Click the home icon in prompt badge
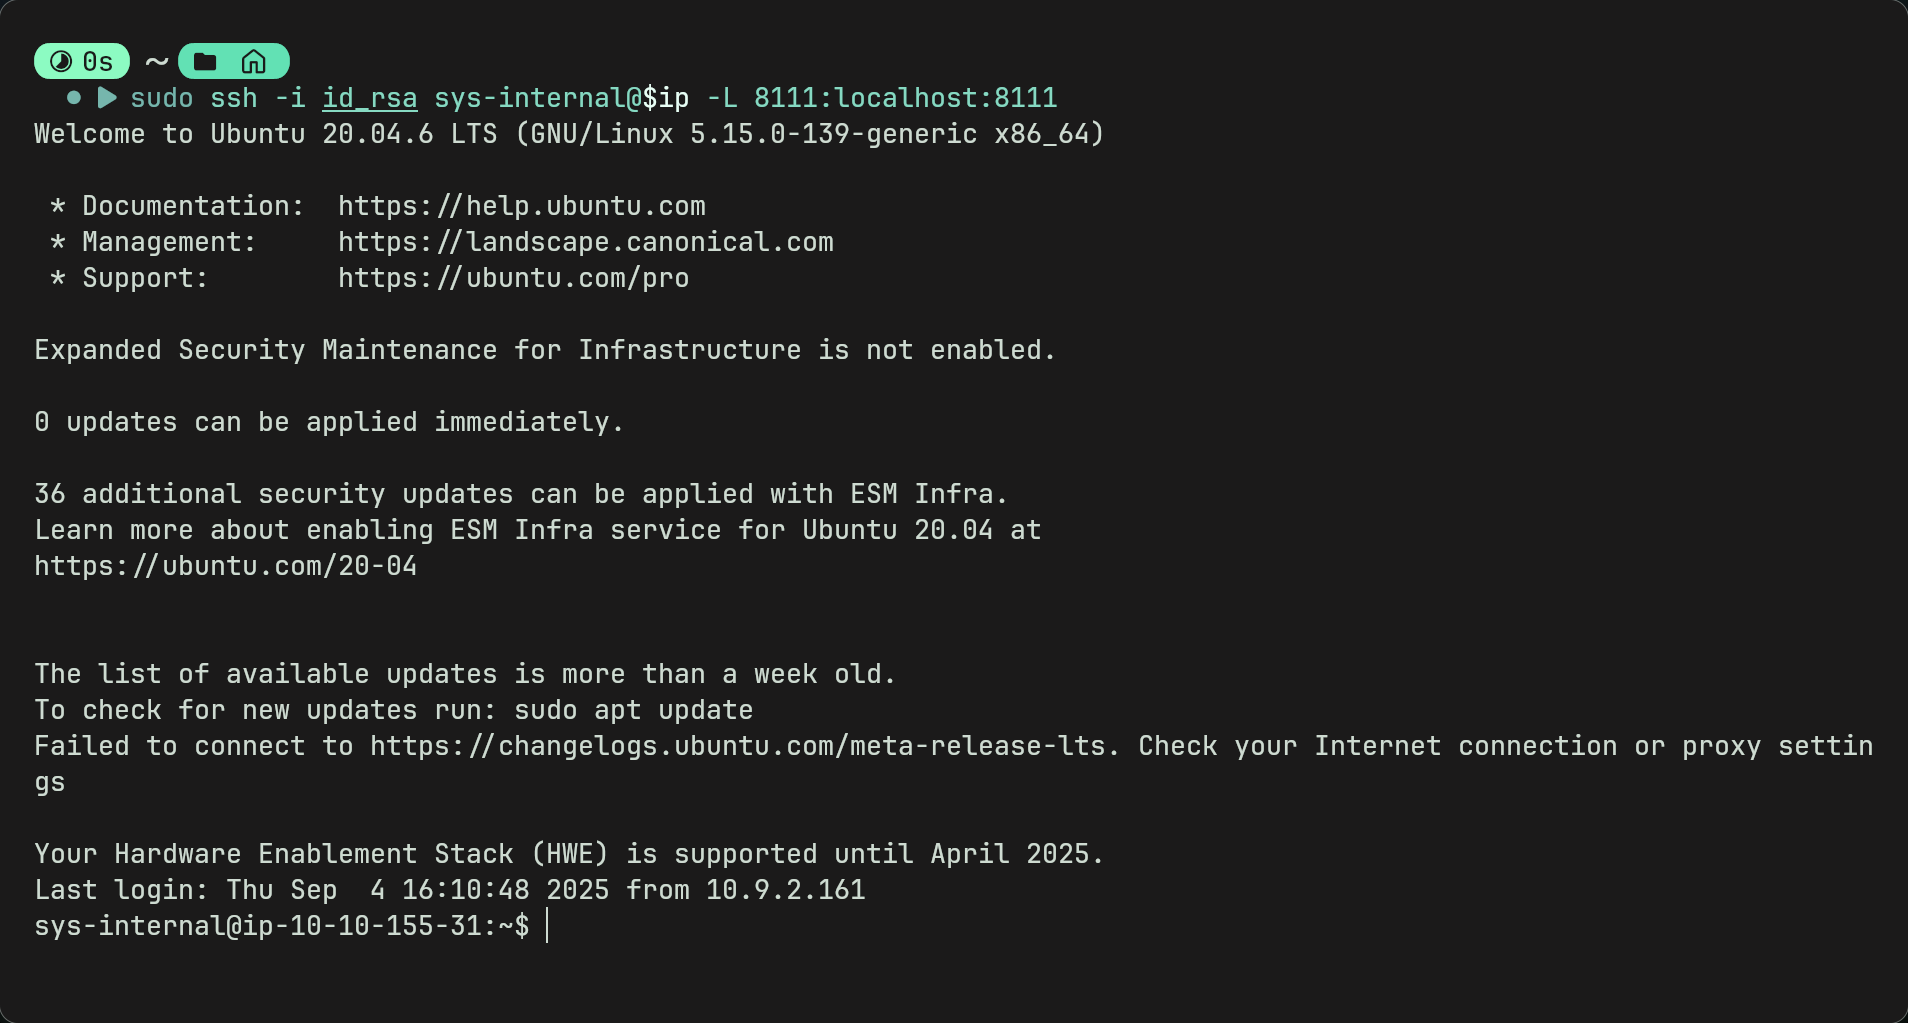The height and width of the screenshot is (1023, 1908). (x=254, y=62)
